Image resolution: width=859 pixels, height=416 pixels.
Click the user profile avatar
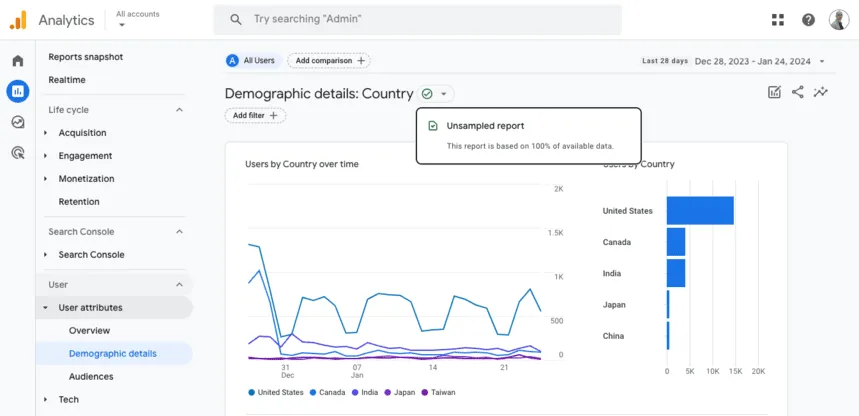coord(838,20)
